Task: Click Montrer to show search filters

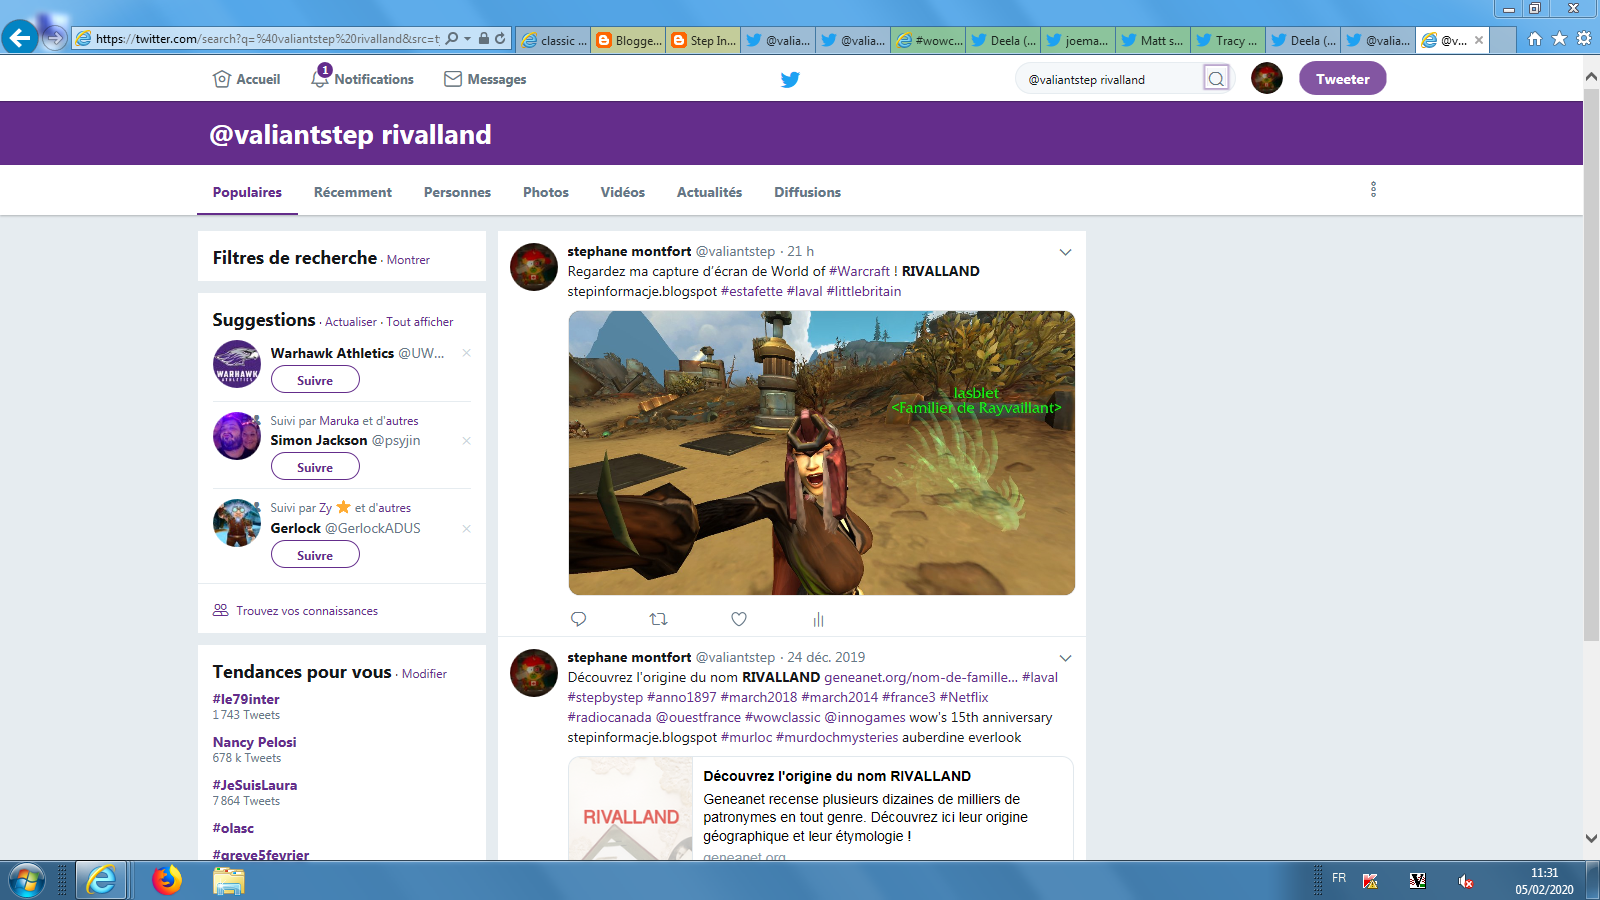Action: point(408,260)
